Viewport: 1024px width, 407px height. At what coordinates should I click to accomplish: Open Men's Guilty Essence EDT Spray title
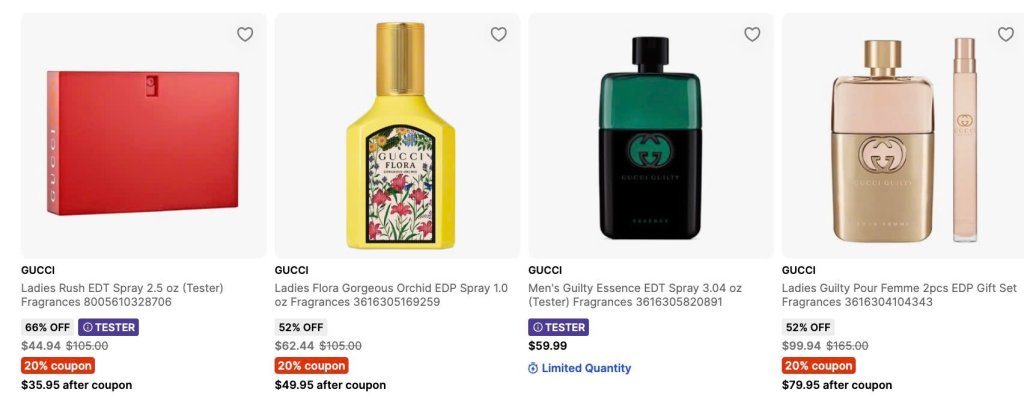coord(635,295)
